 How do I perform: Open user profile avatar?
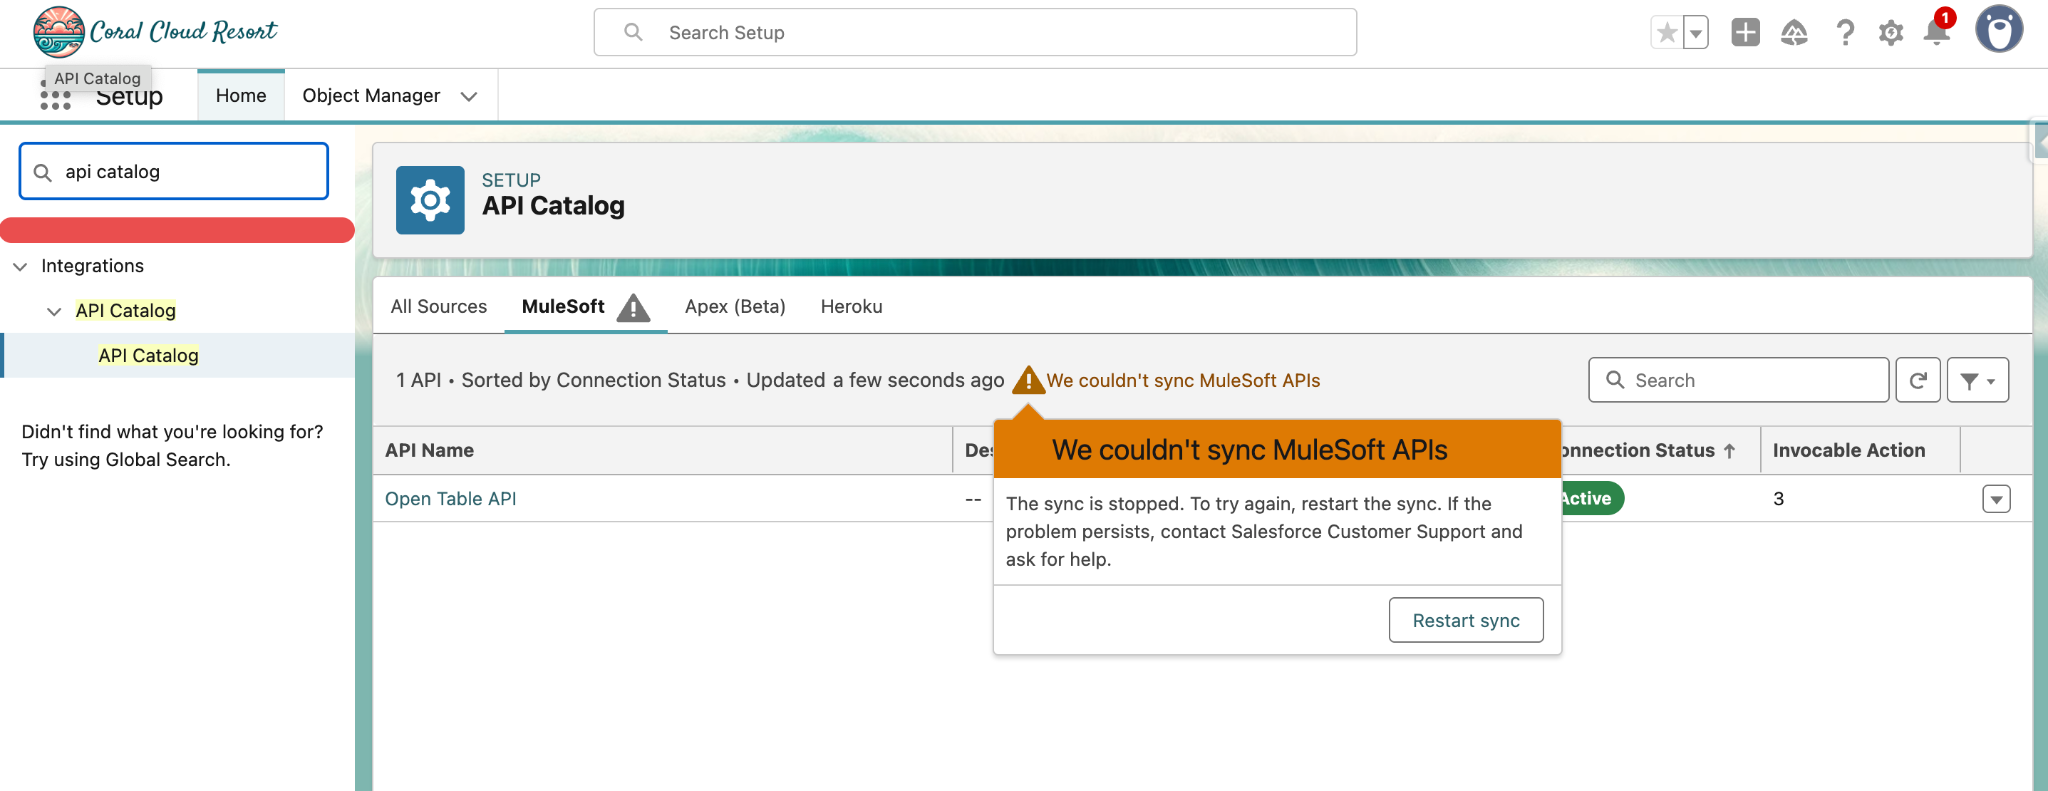click(1998, 30)
